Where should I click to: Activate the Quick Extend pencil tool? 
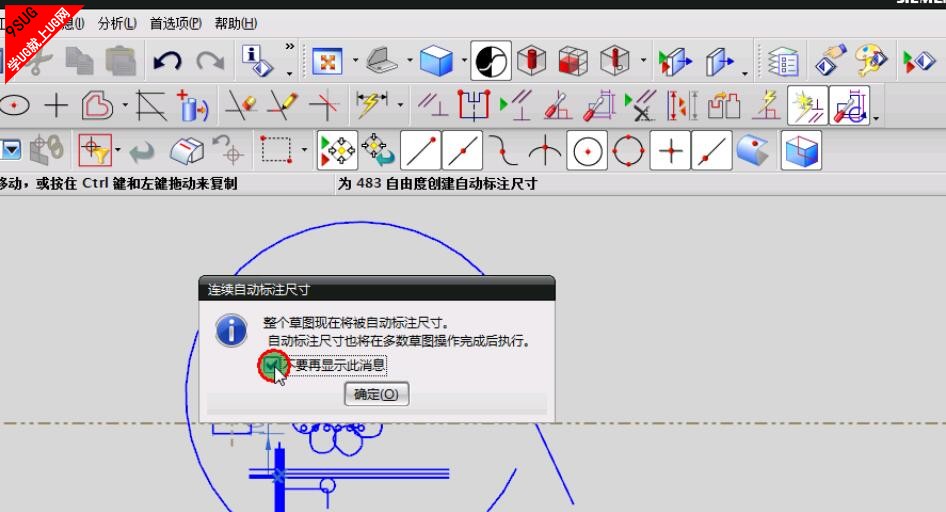pyautogui.click(x=282, y=106)
